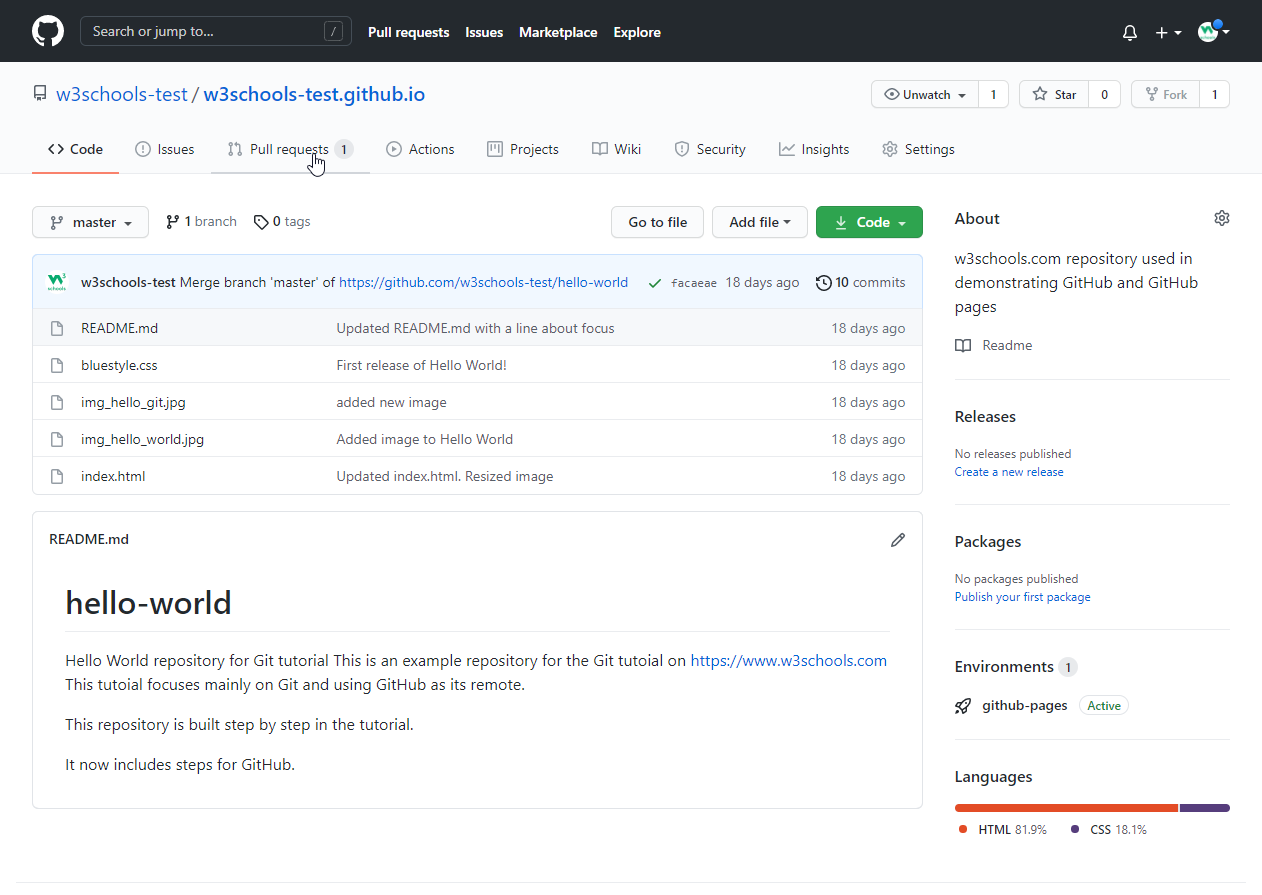Click the img_hello_world.jpg file icon
The image size is (1262, 895).
58,439
